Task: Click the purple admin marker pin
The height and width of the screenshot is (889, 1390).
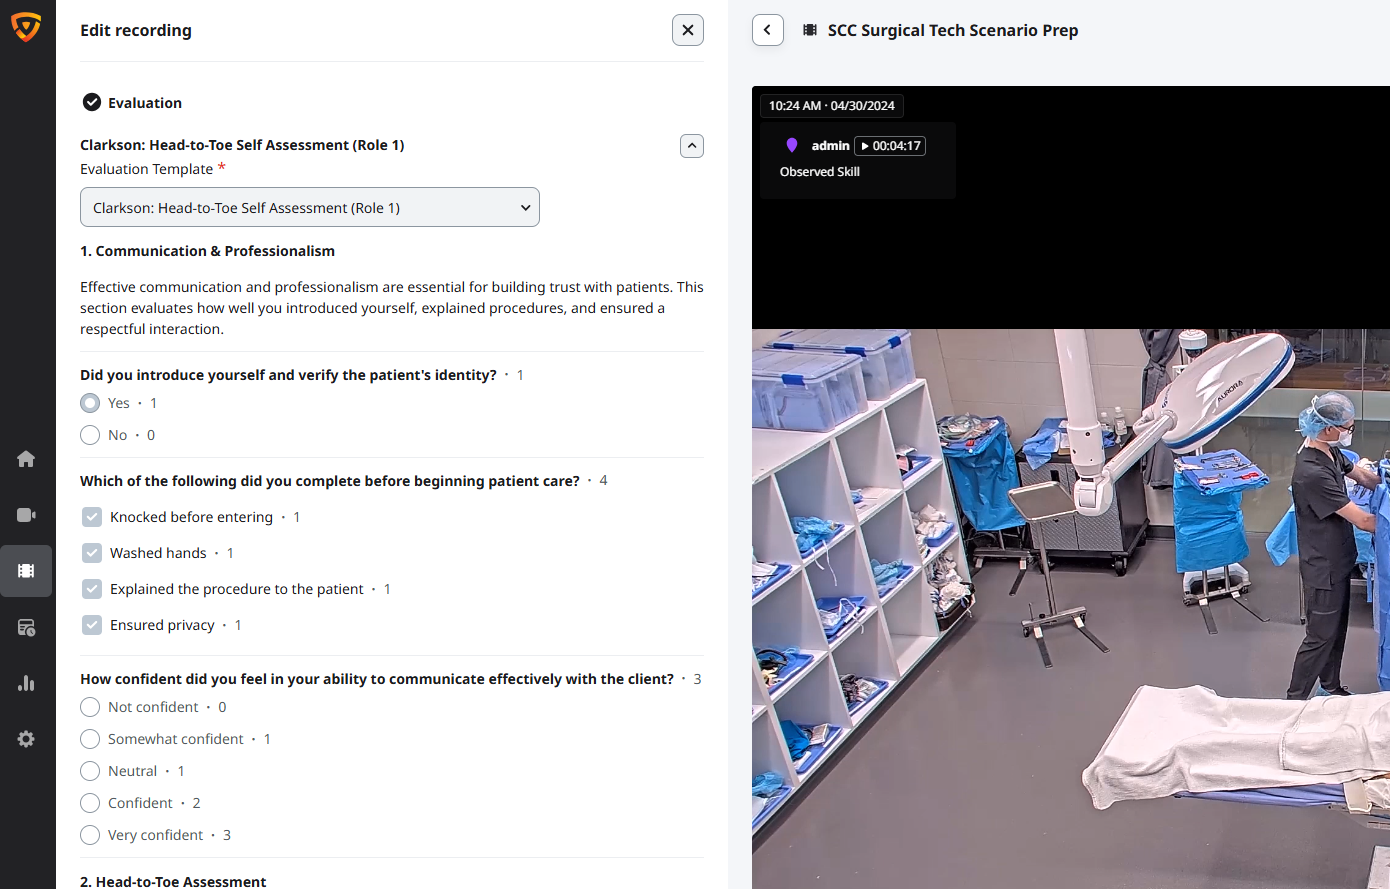Action: (792, 145)
